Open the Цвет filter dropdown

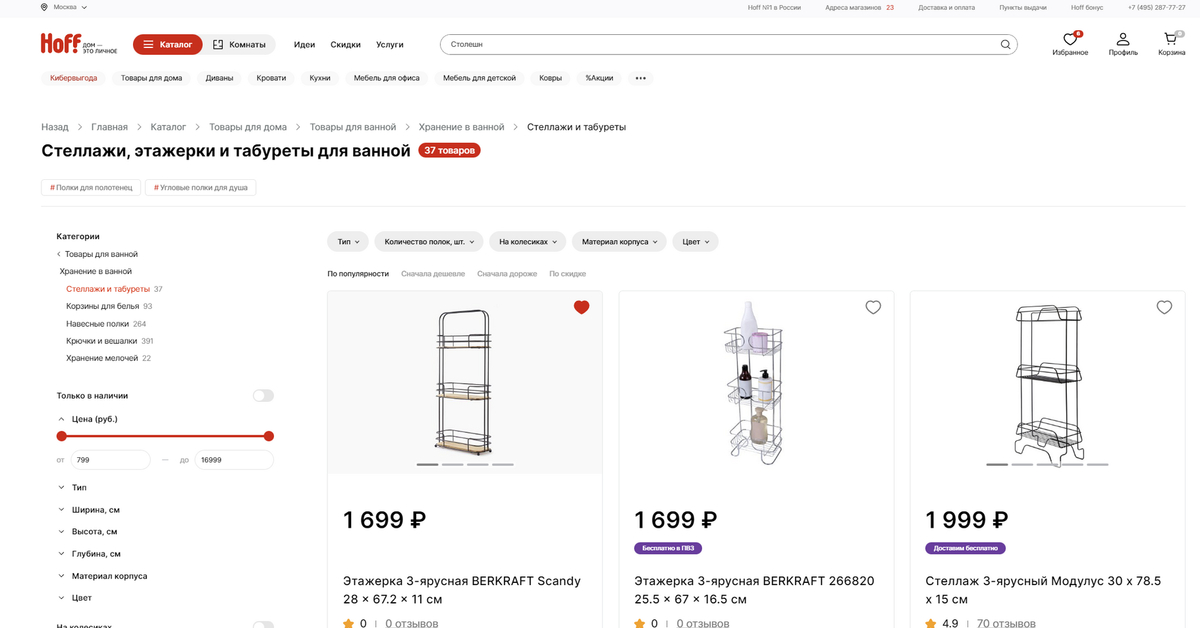pyautogui.click(x=695, y=241)
